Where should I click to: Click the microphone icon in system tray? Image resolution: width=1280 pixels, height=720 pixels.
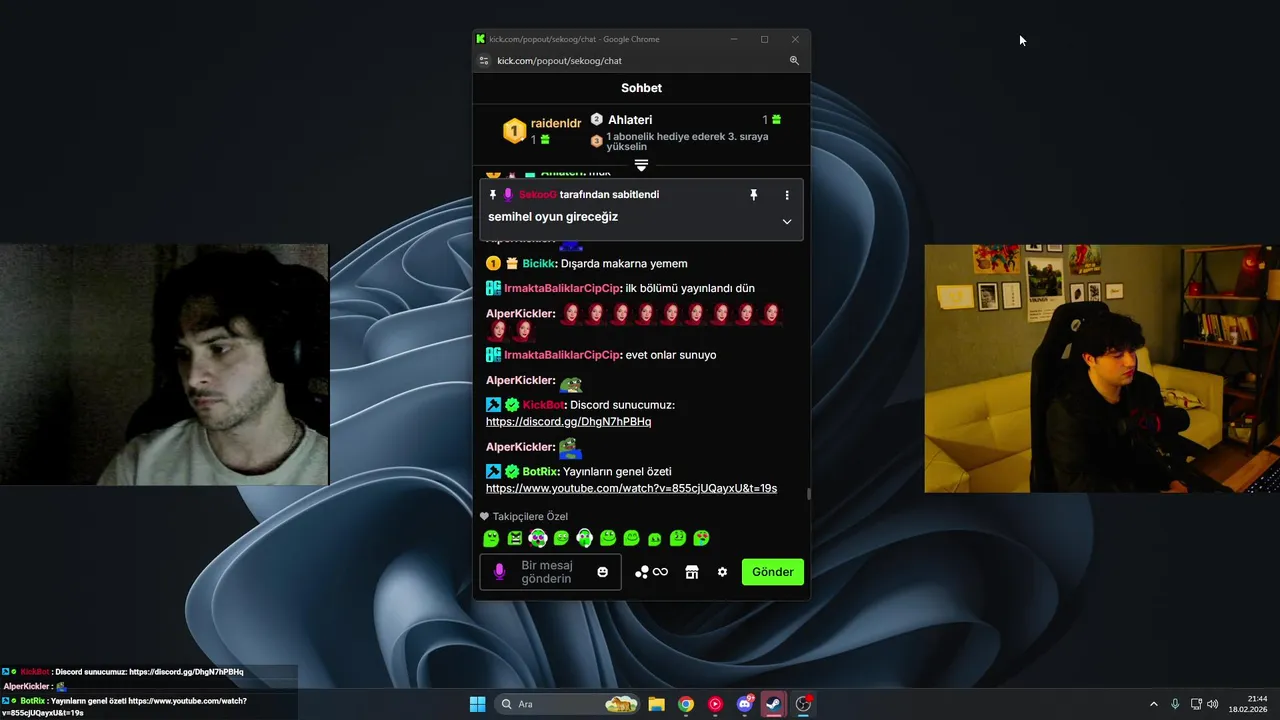click(1175, 704)
